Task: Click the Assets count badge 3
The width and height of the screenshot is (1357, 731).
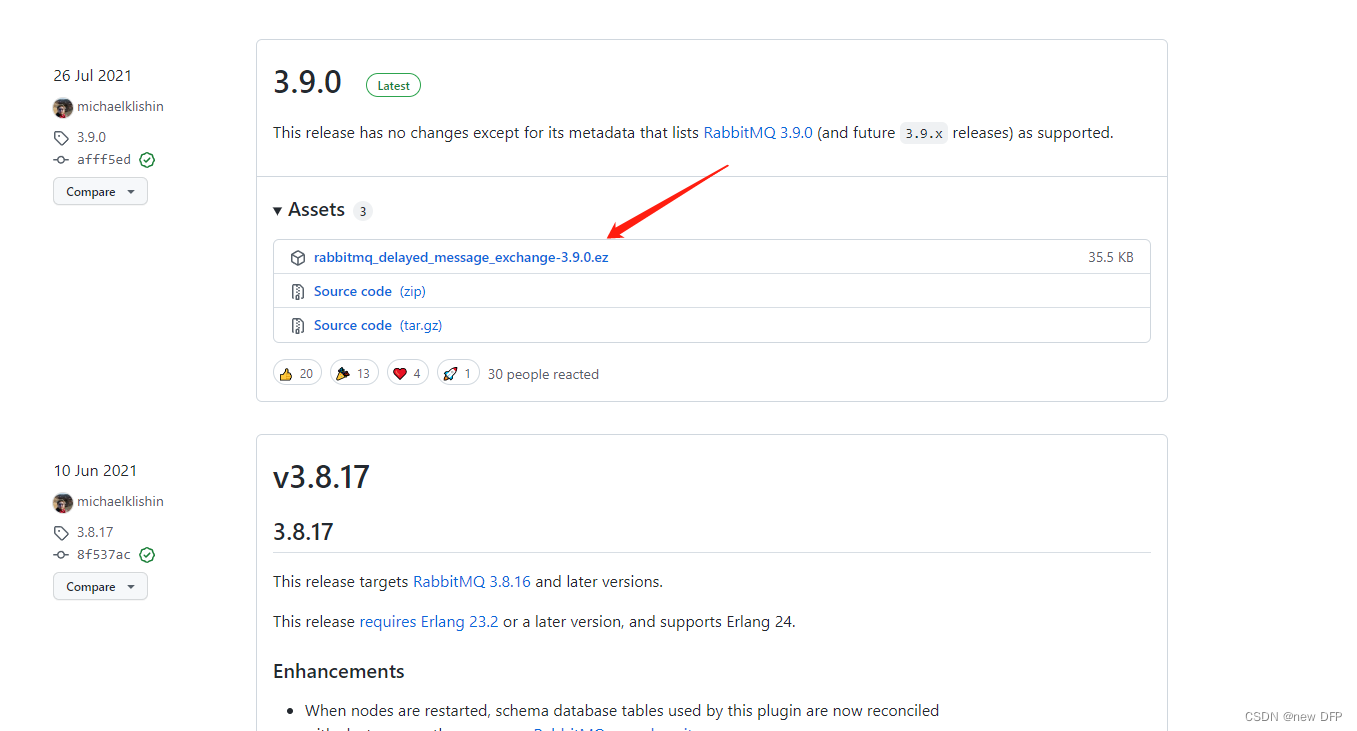Action: point(363,211)
